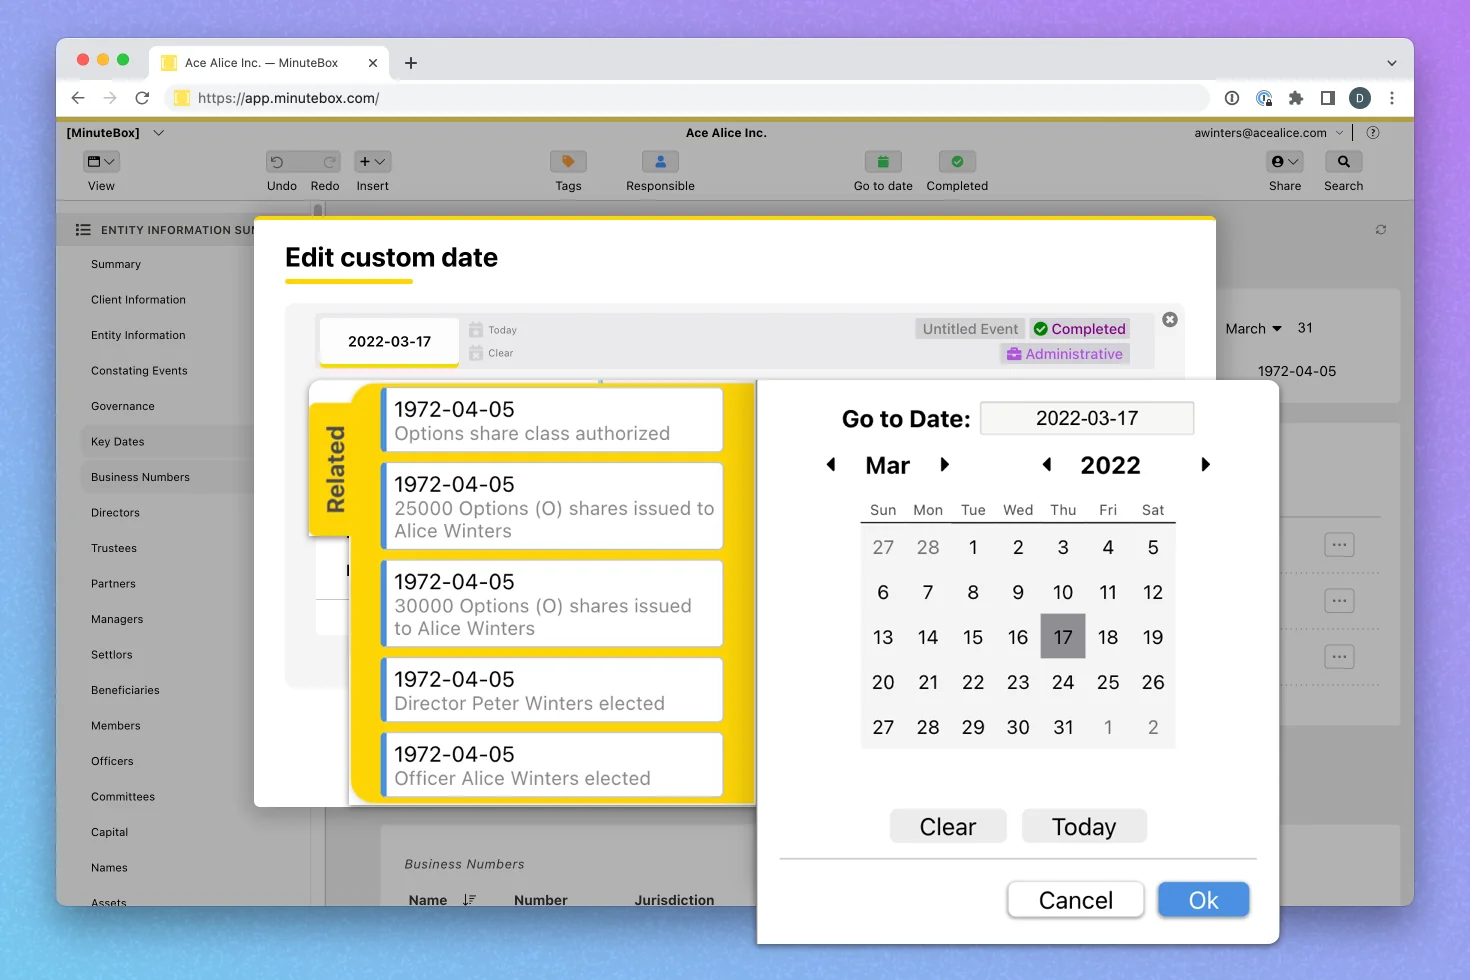
Task: Open the March month dropdown
Action: pos(1253,329)
